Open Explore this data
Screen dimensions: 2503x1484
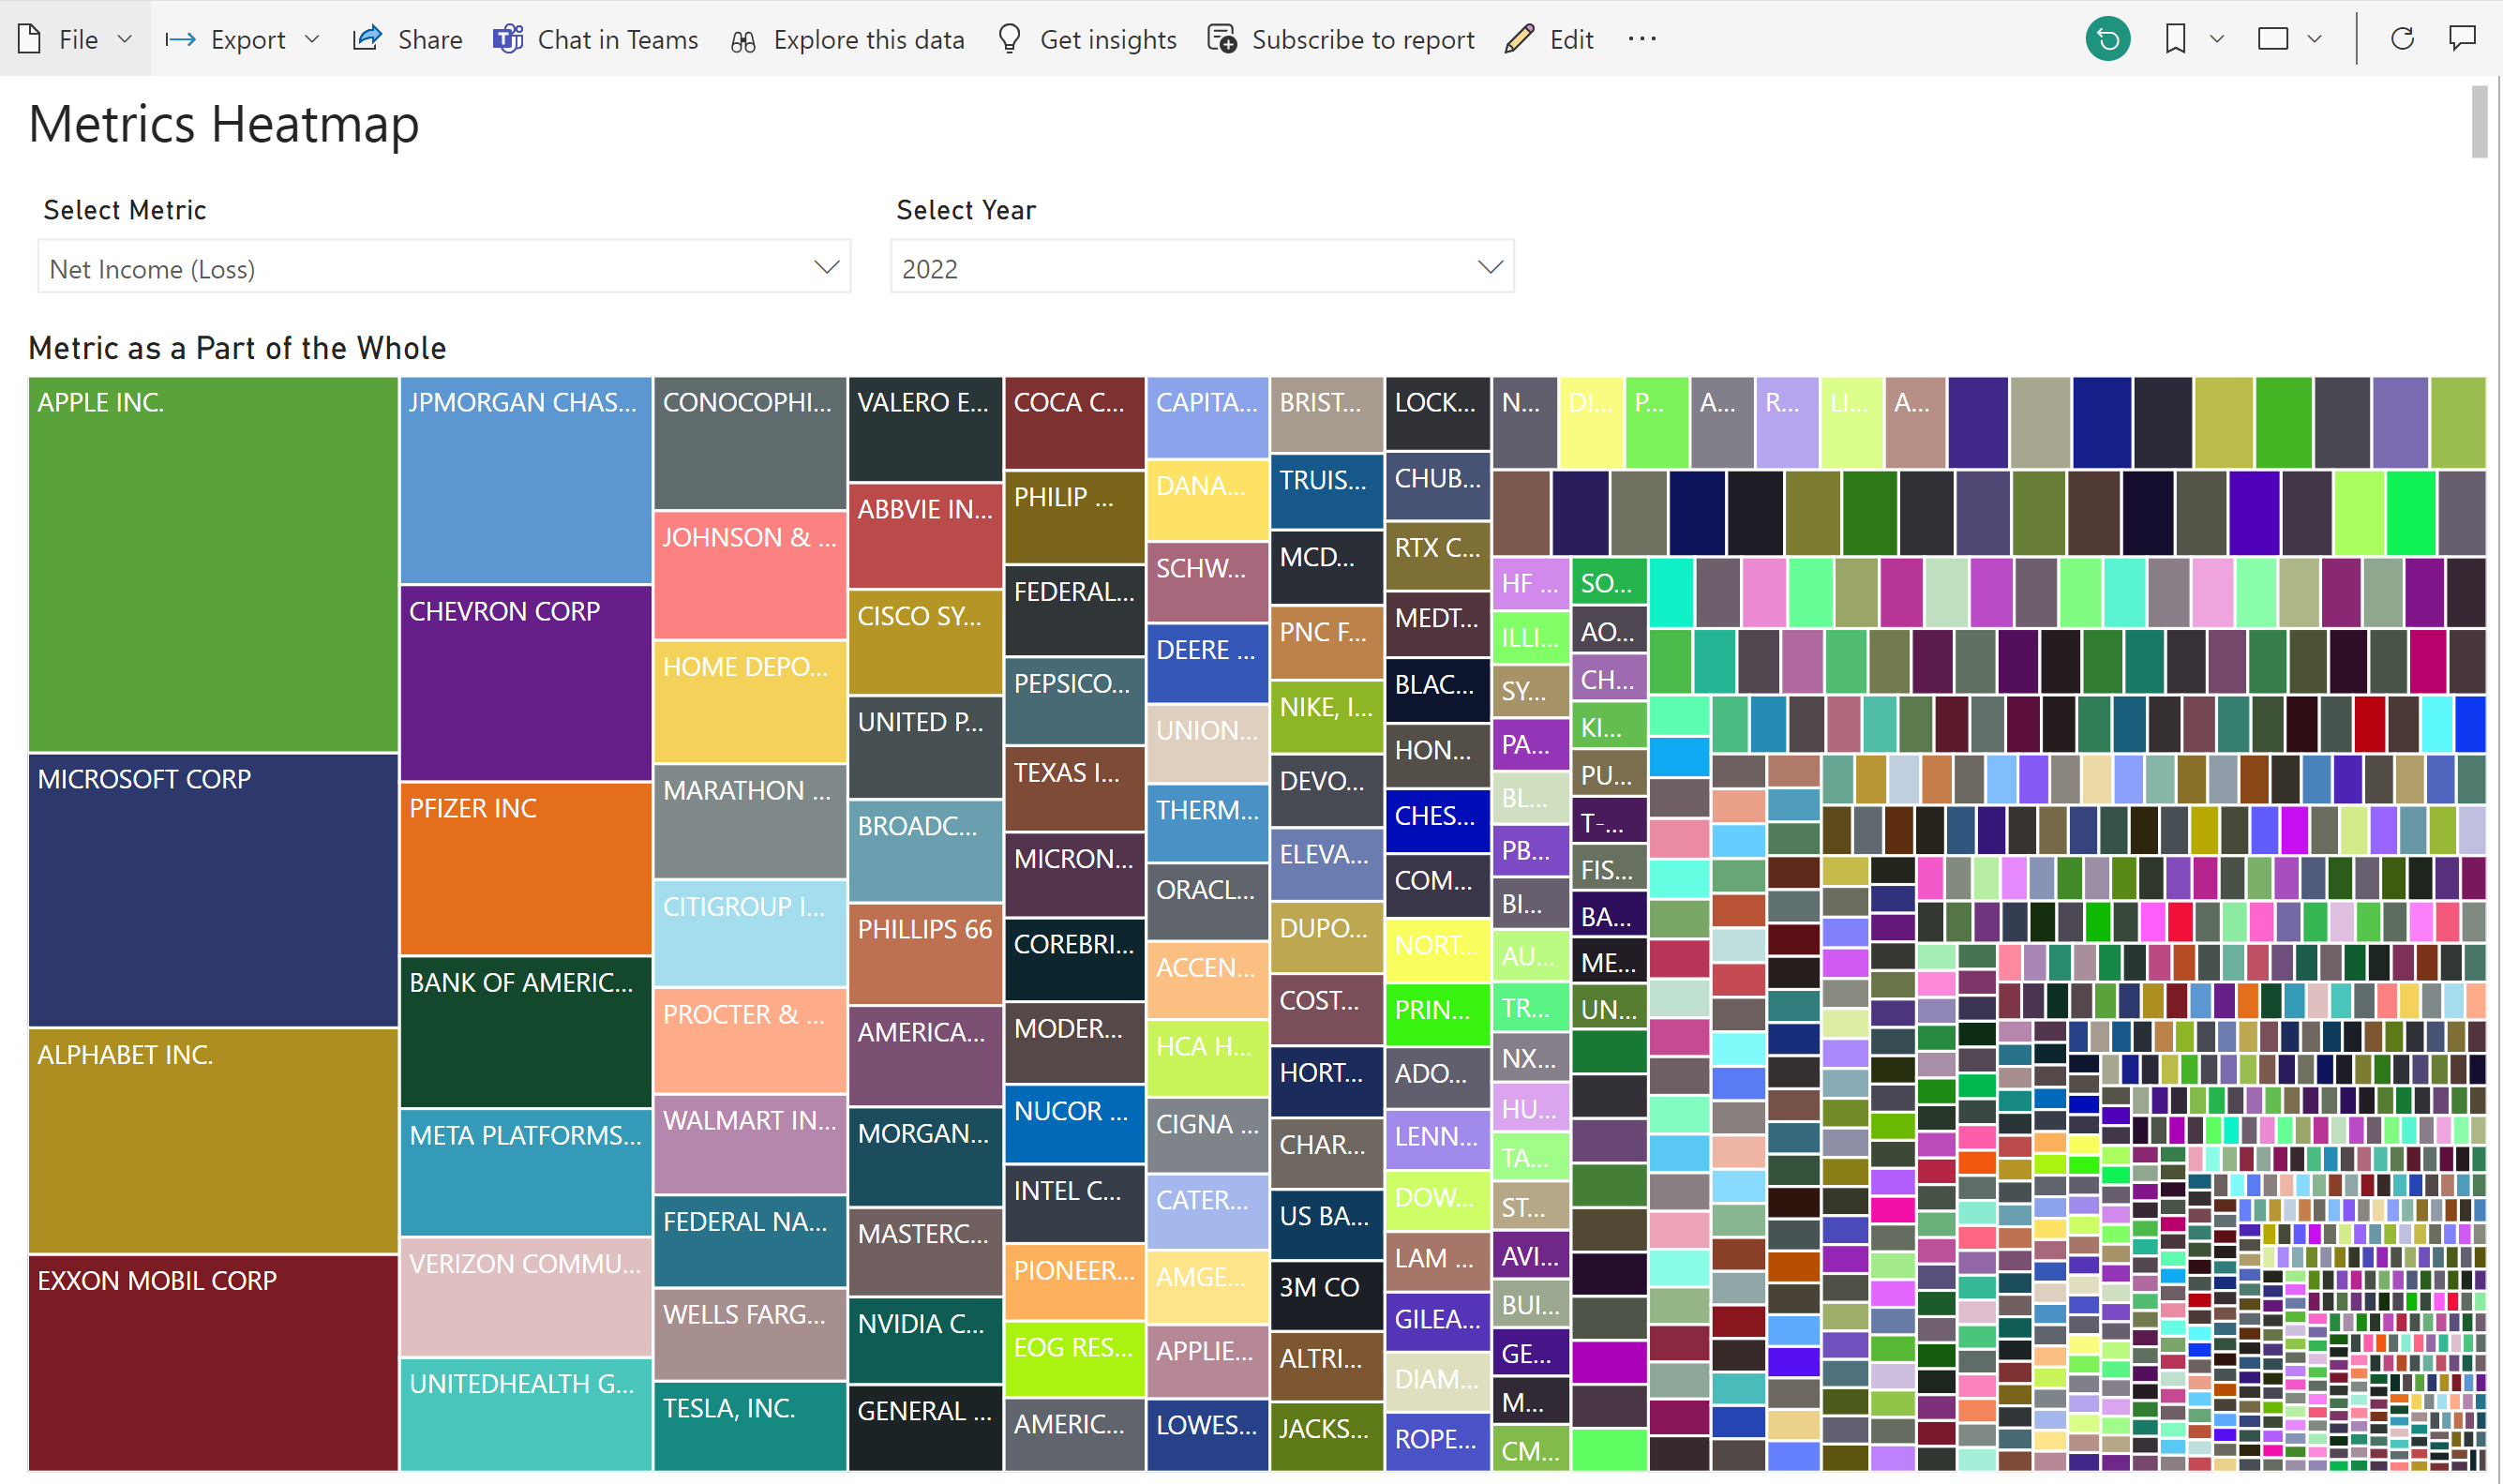coord(846,39)
